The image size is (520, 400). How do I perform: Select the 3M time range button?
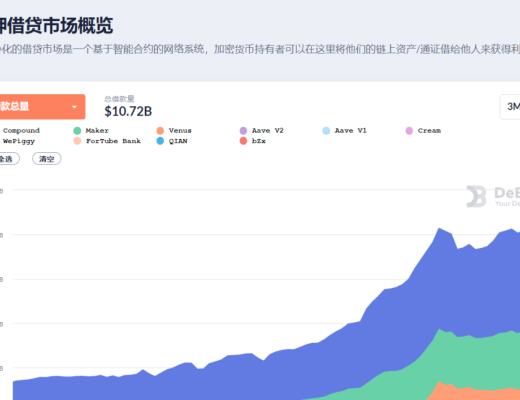[x=510, y=107]
